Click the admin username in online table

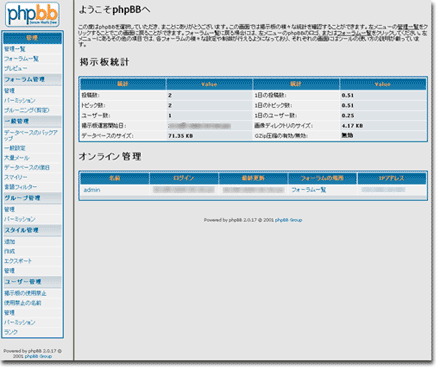pos(92,190)
